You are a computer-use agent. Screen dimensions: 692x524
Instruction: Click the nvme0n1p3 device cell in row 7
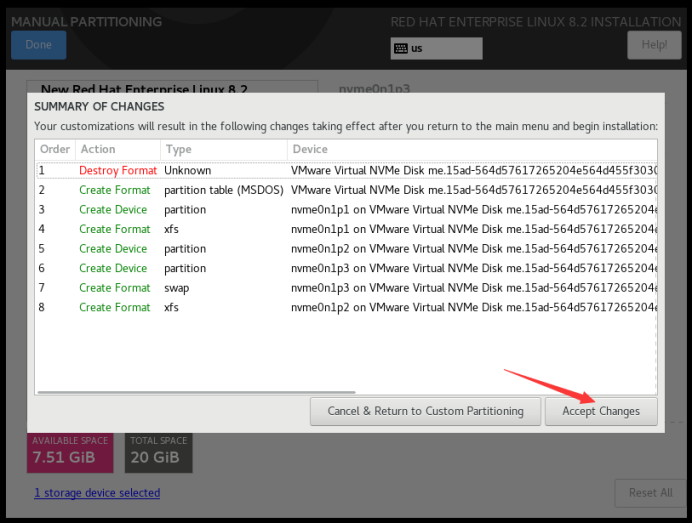click(474, 288)
